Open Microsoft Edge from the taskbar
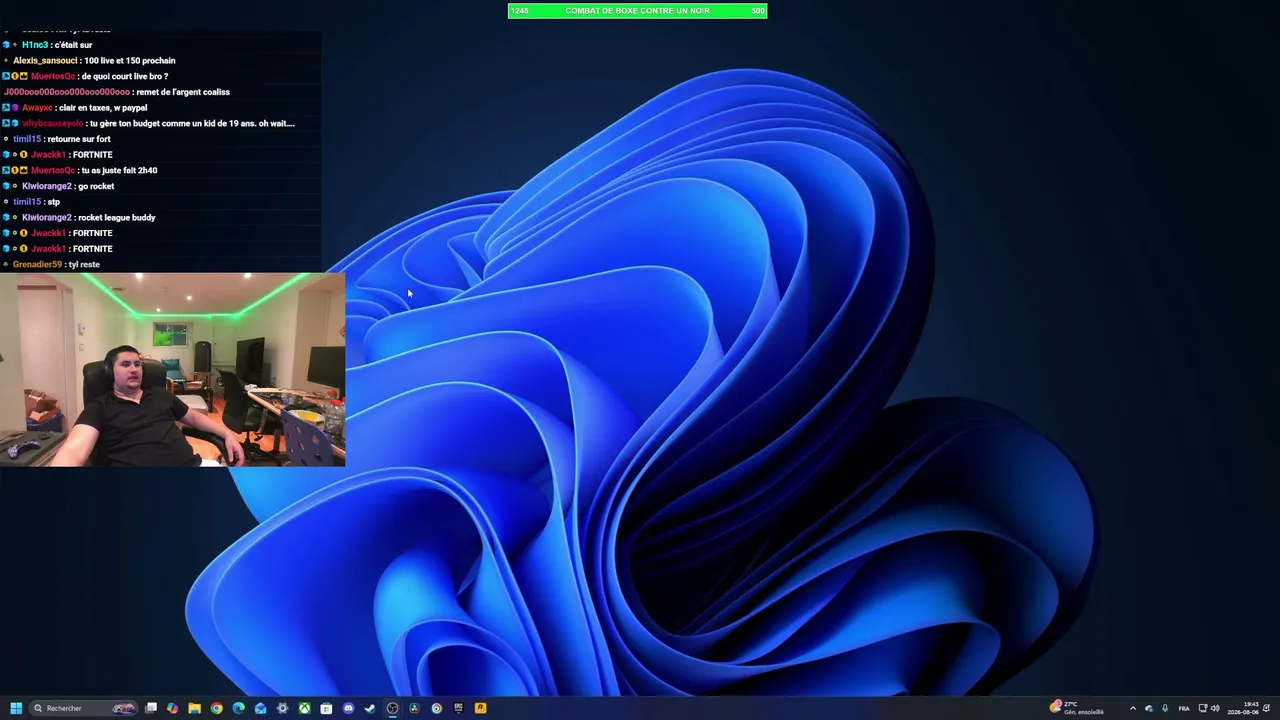Image resolution: width=1280 pixels, height=720 pixels. [239, 708]
